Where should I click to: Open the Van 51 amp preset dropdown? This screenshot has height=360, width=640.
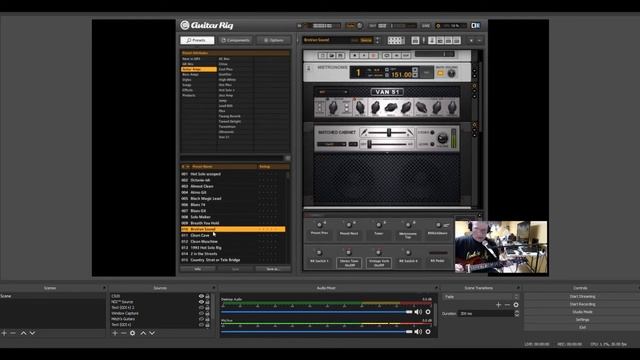click(333, 92)
